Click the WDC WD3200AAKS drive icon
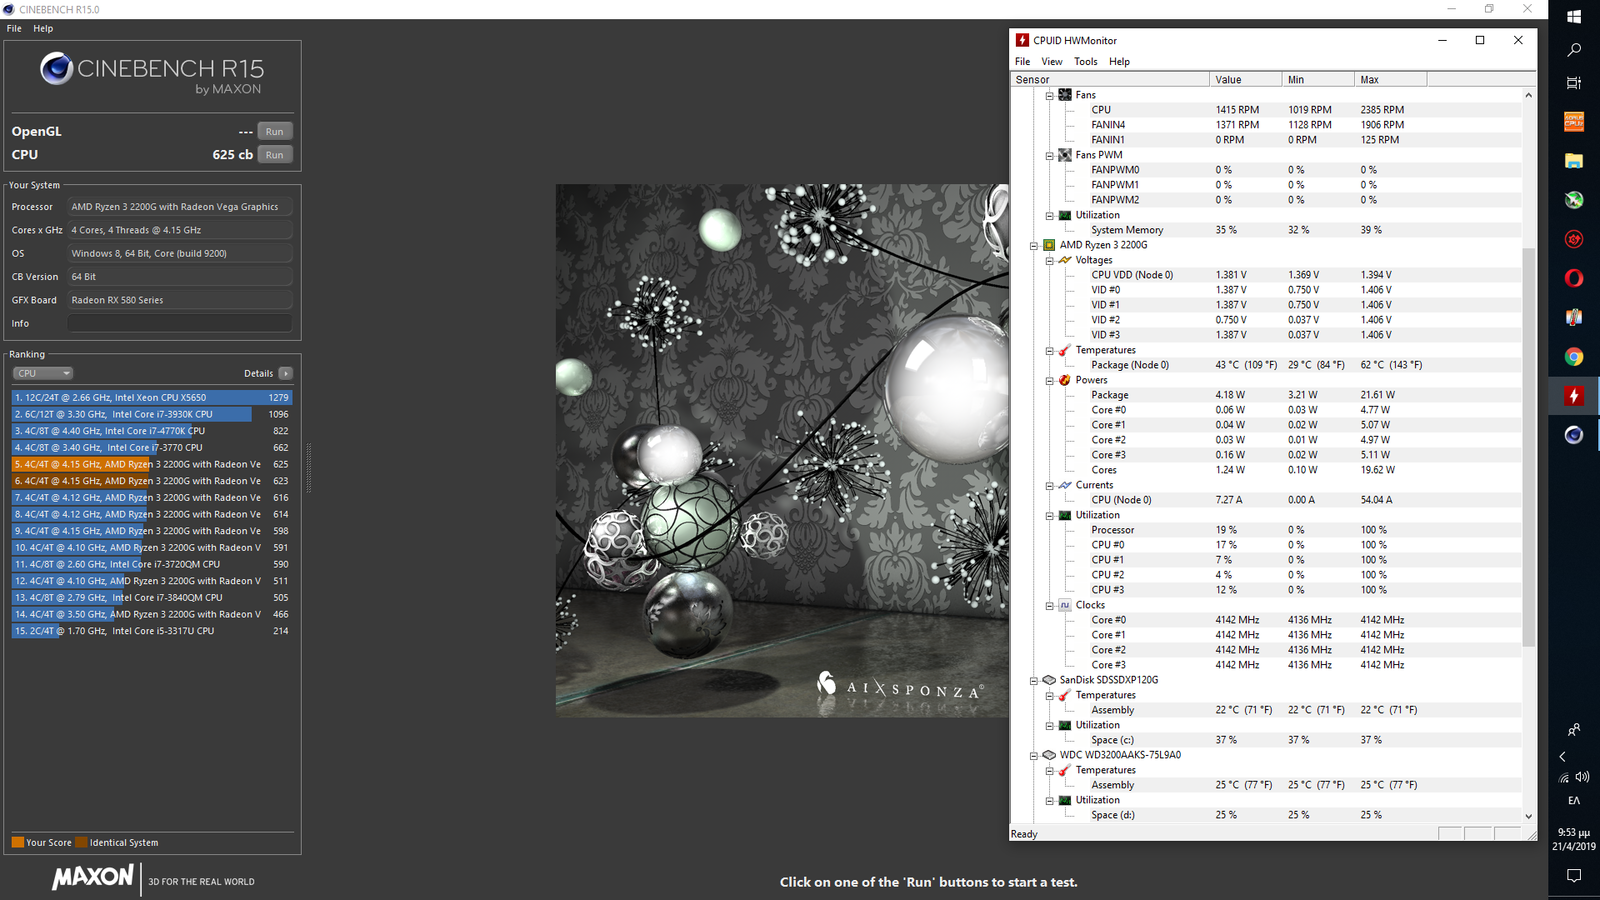 [x=1049, y=755]
